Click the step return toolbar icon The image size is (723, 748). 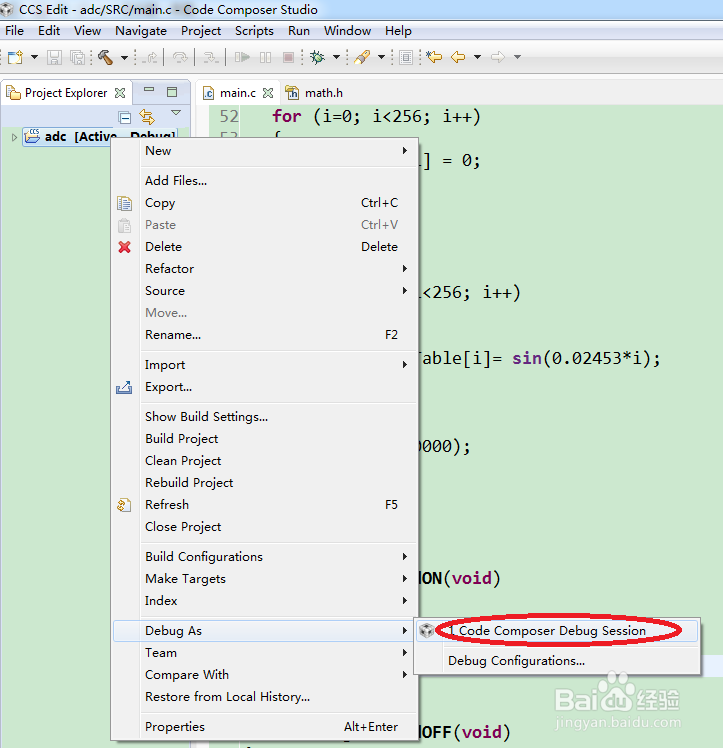pos(151,57)
